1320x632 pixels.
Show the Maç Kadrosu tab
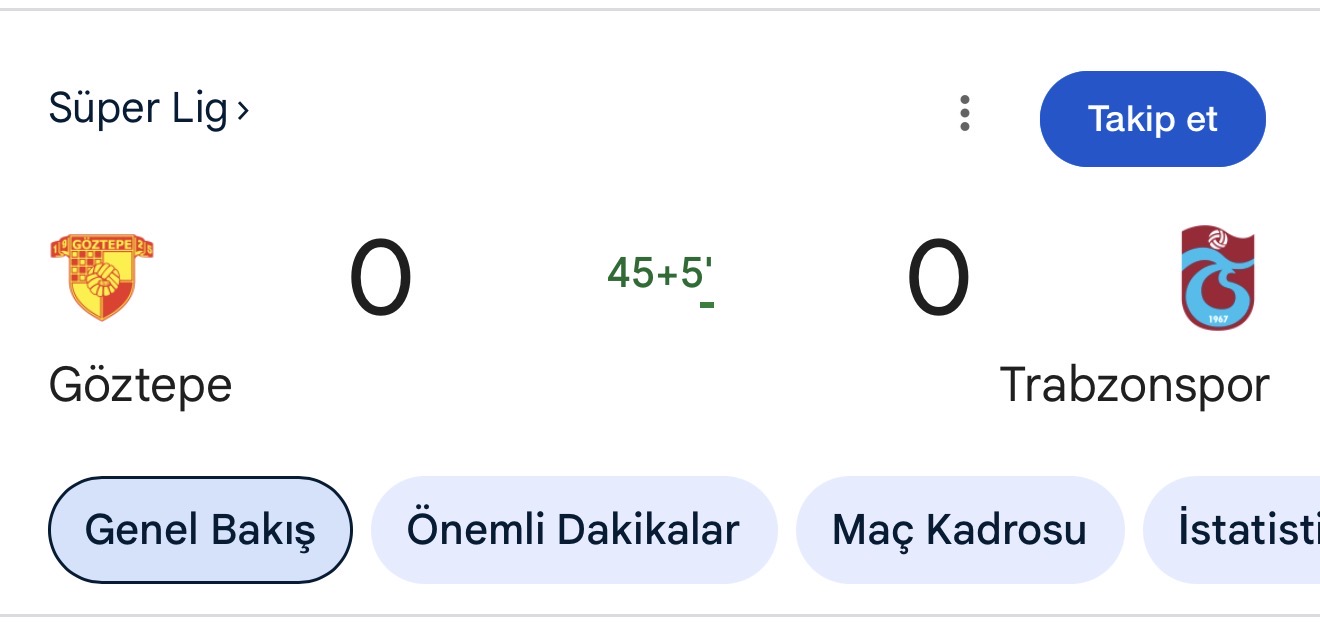[x=959, y=529]
